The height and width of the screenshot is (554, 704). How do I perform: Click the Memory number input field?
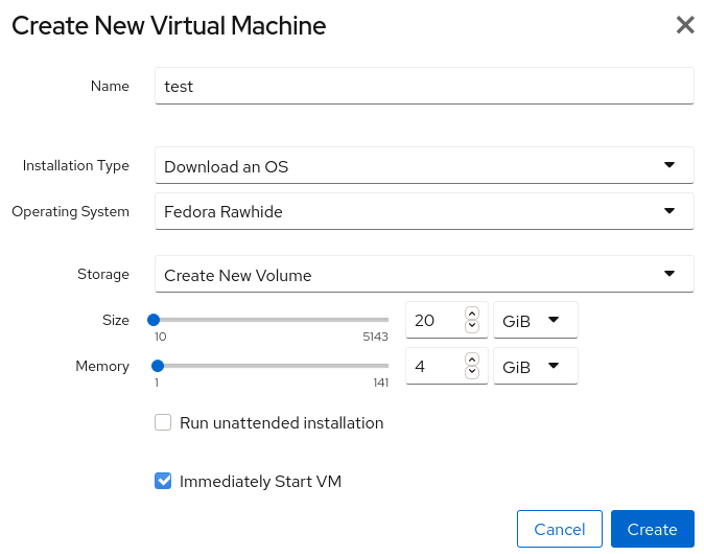point(434,367)
